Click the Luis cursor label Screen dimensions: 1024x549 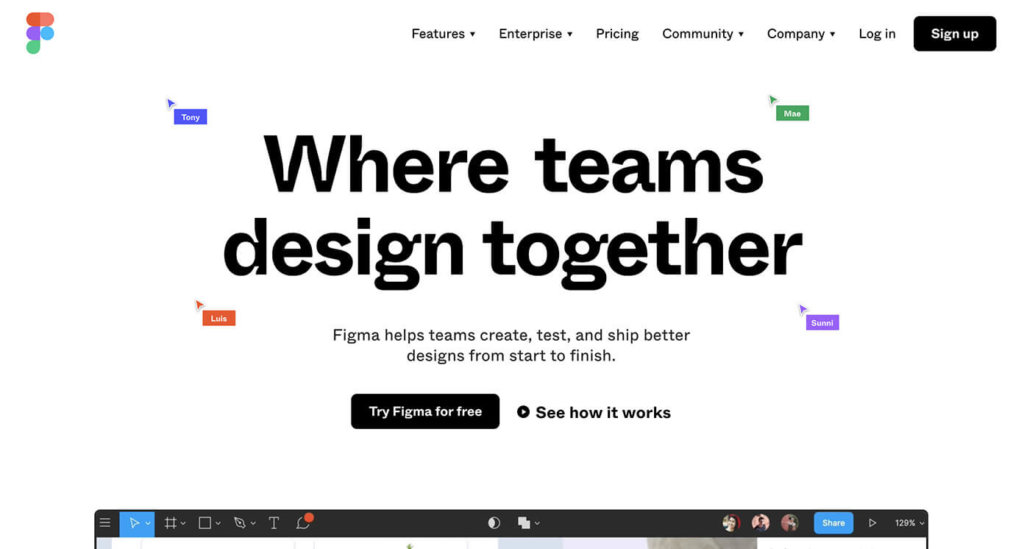click(219, 318)
